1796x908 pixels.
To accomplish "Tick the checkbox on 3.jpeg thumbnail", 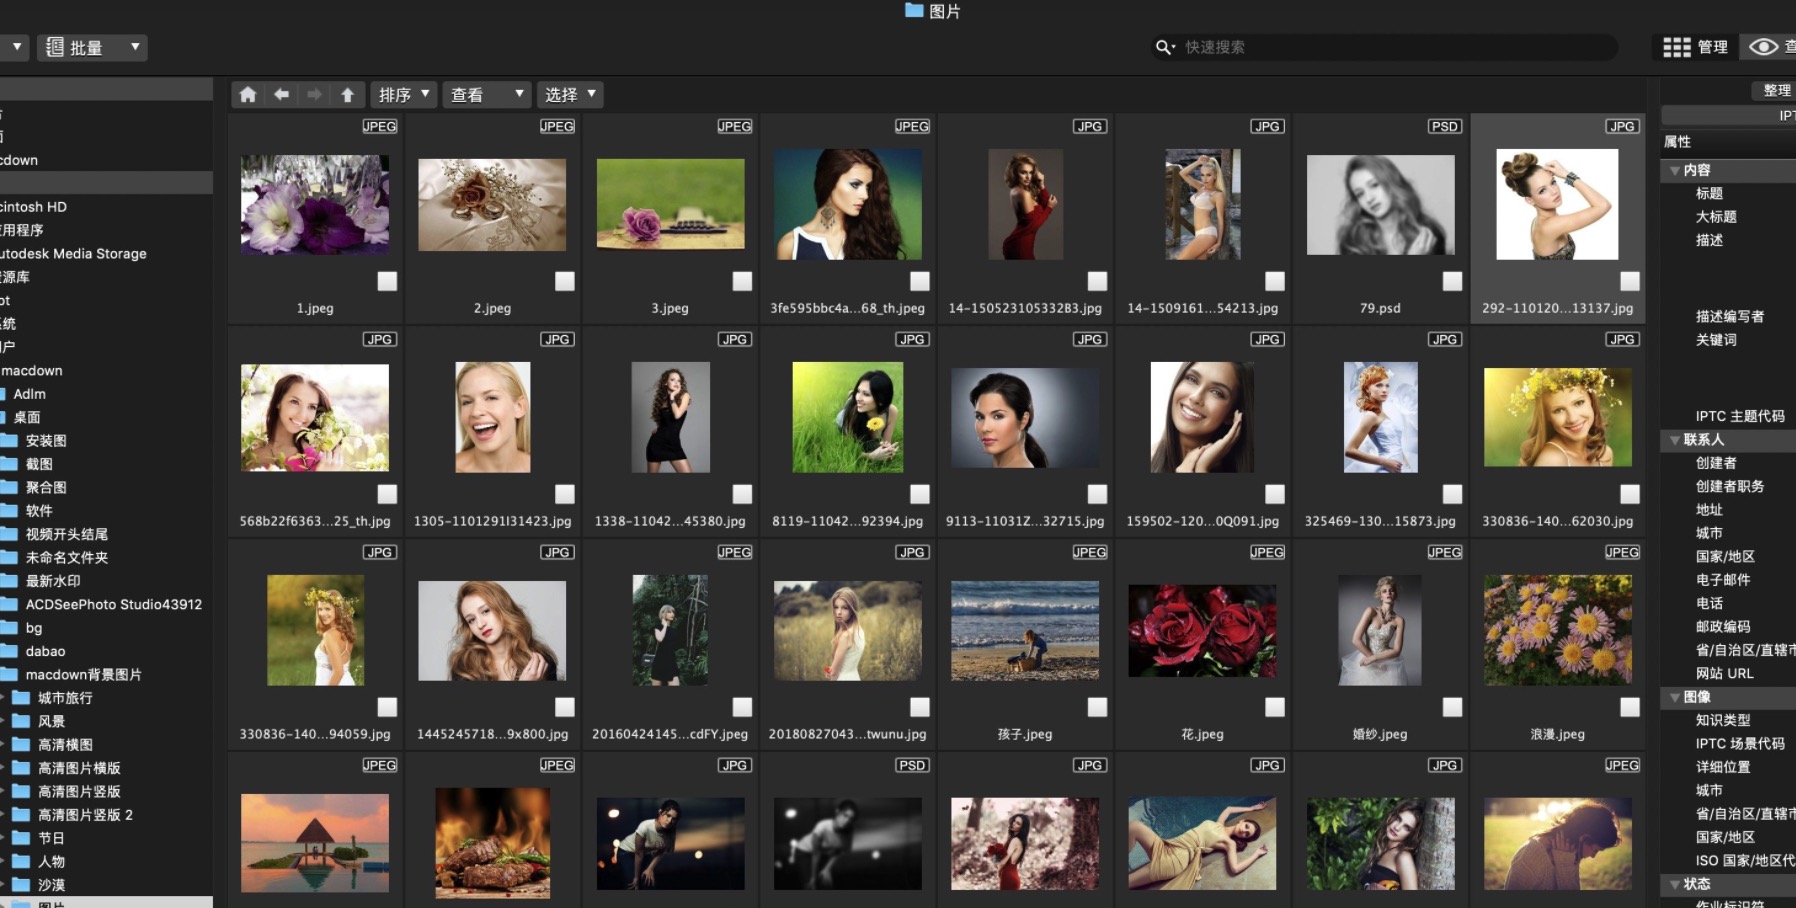I will pos(742,281).
